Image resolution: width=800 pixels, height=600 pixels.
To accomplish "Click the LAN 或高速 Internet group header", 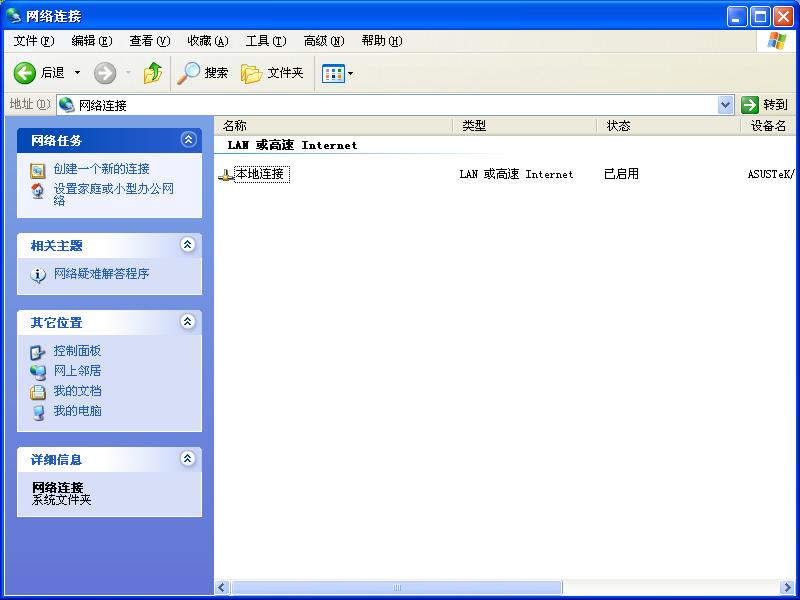I will (x=292, y=145).
